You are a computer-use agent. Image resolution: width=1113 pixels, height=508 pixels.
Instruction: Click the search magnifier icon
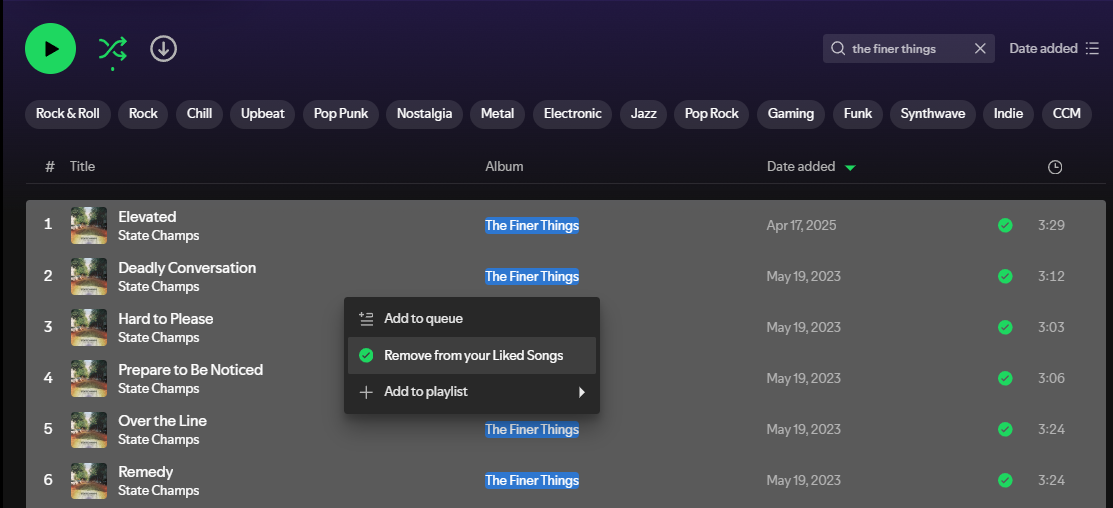(837, 48)
